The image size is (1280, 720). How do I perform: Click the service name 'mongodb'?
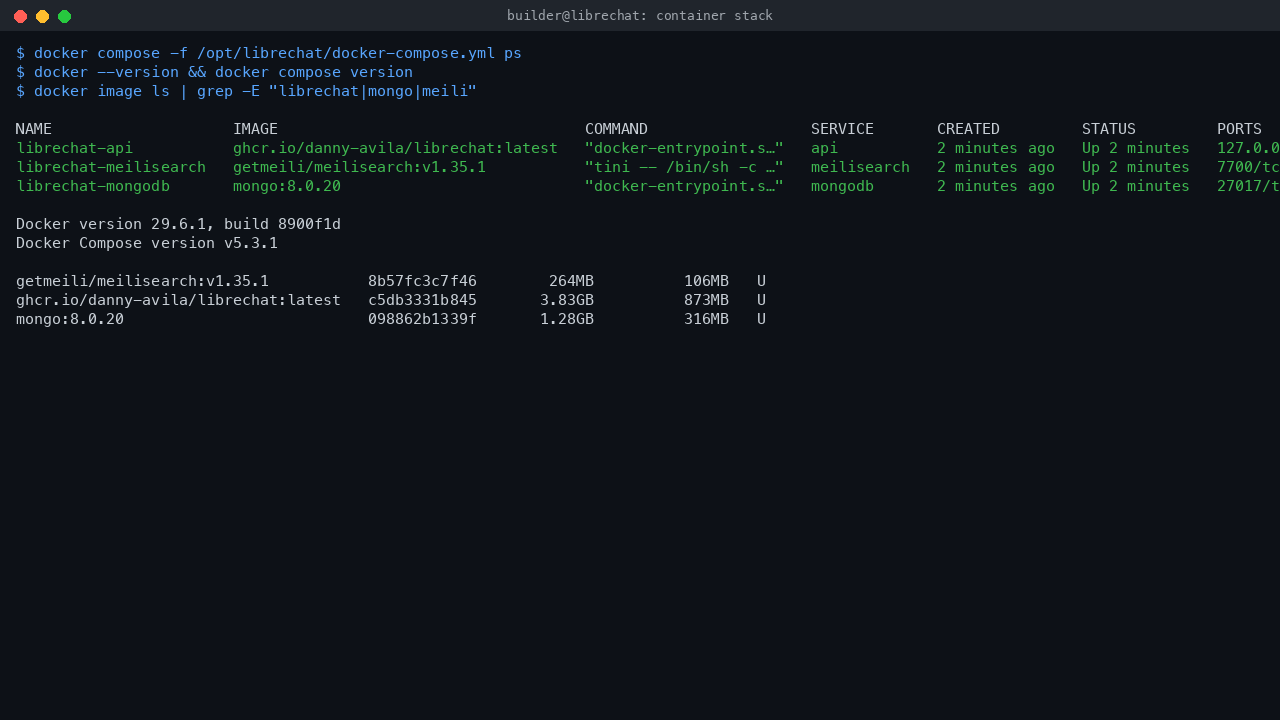point(842,186)
